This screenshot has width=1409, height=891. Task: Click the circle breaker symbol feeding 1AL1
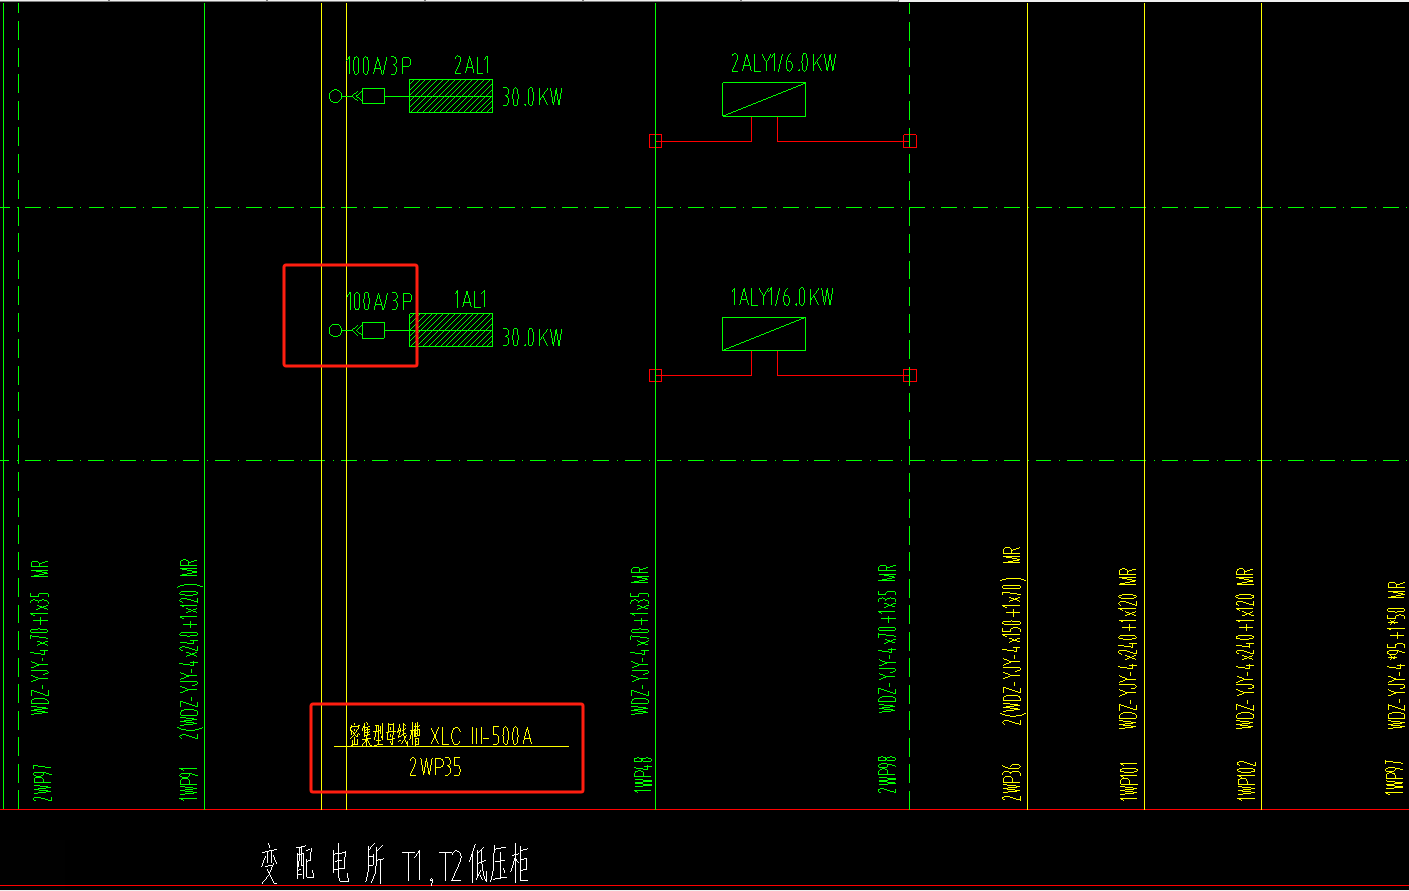tap(336, 330)
